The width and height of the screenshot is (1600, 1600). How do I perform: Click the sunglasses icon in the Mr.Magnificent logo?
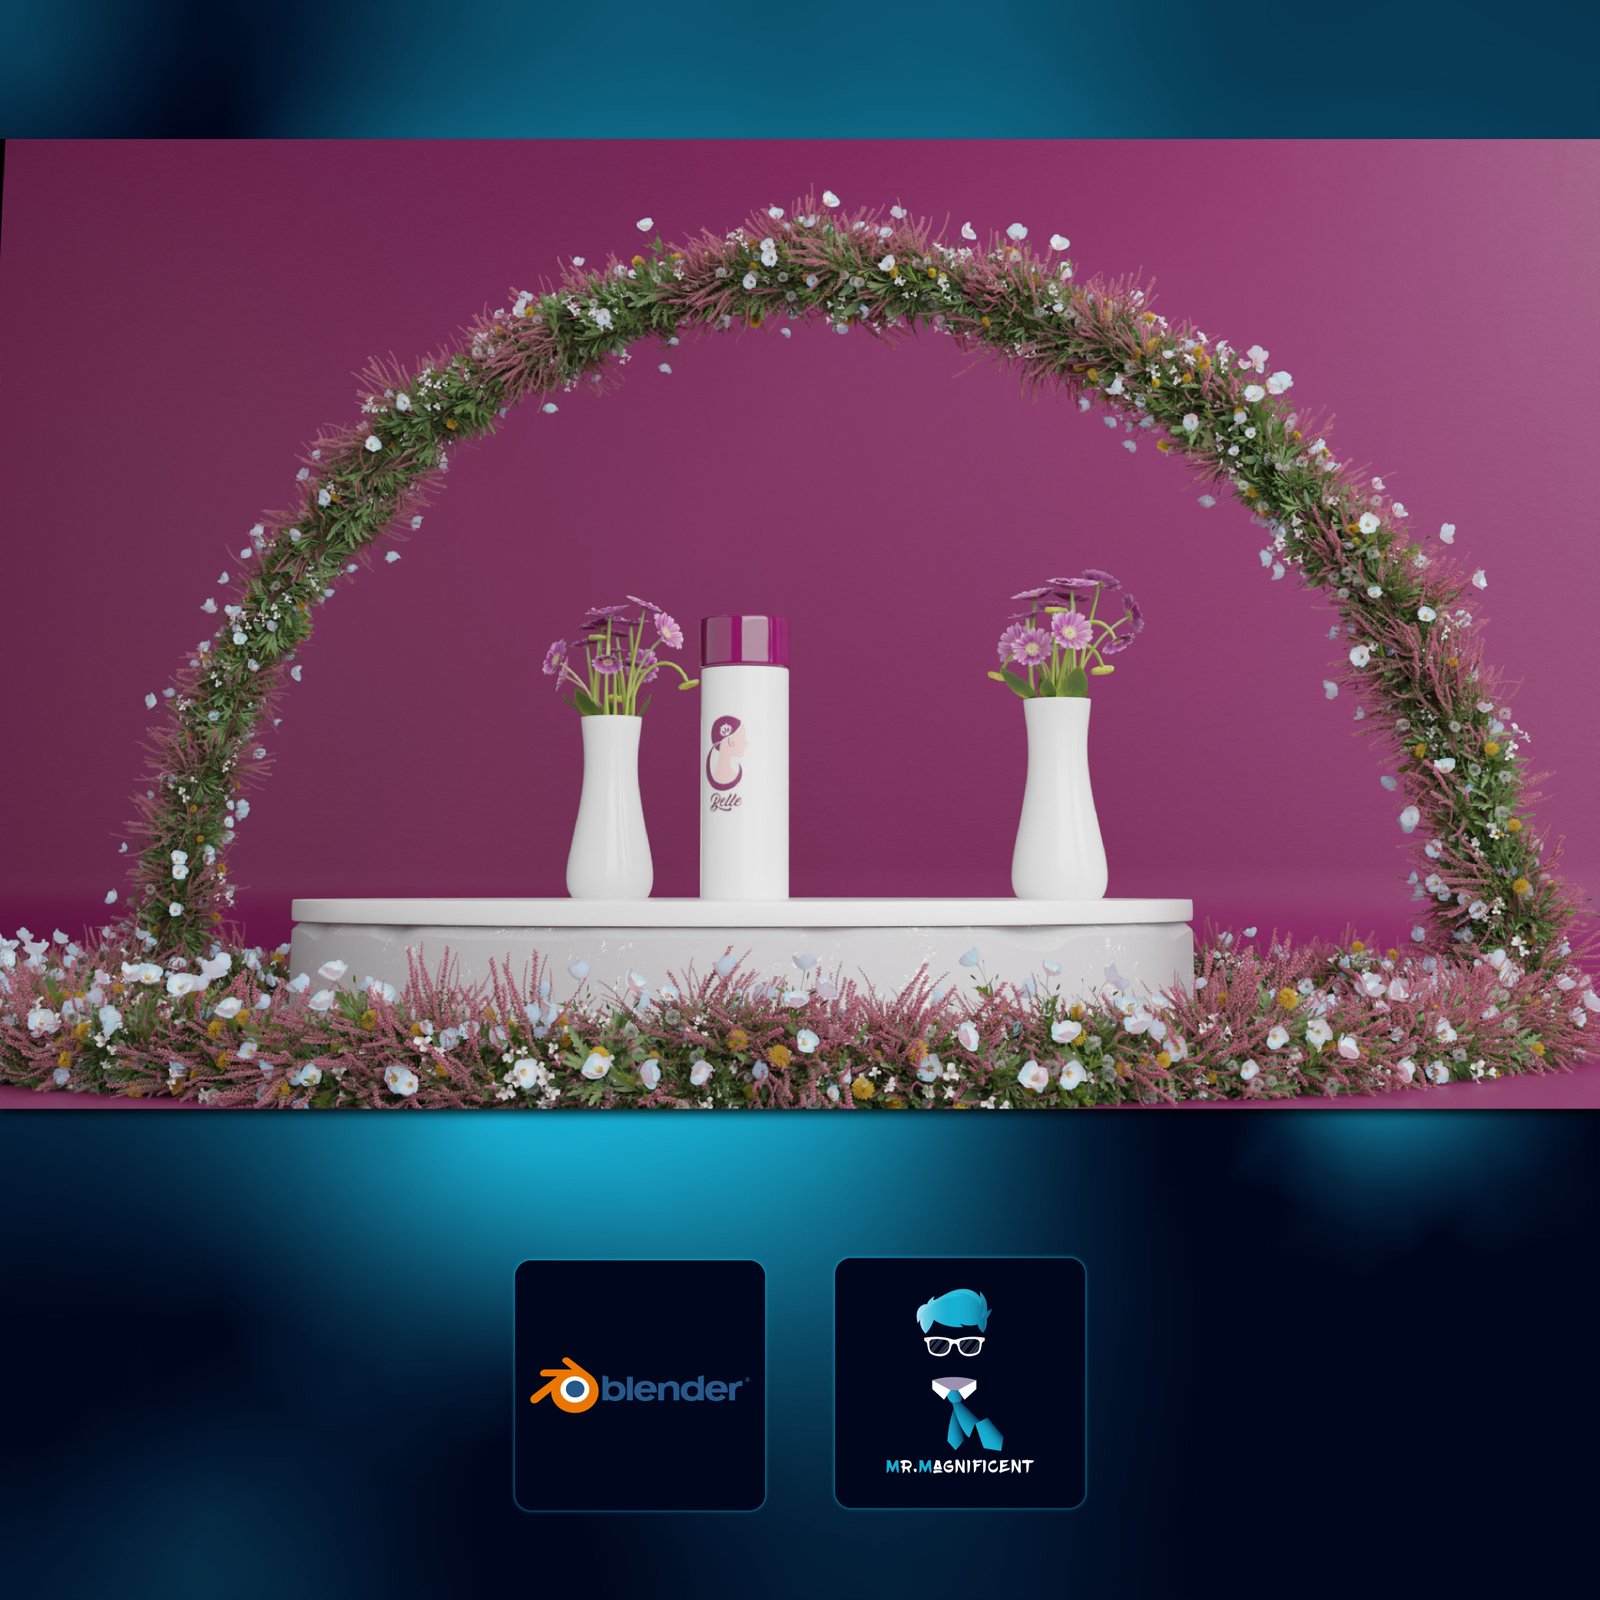pyautogui.click(x=954, y=1346)
